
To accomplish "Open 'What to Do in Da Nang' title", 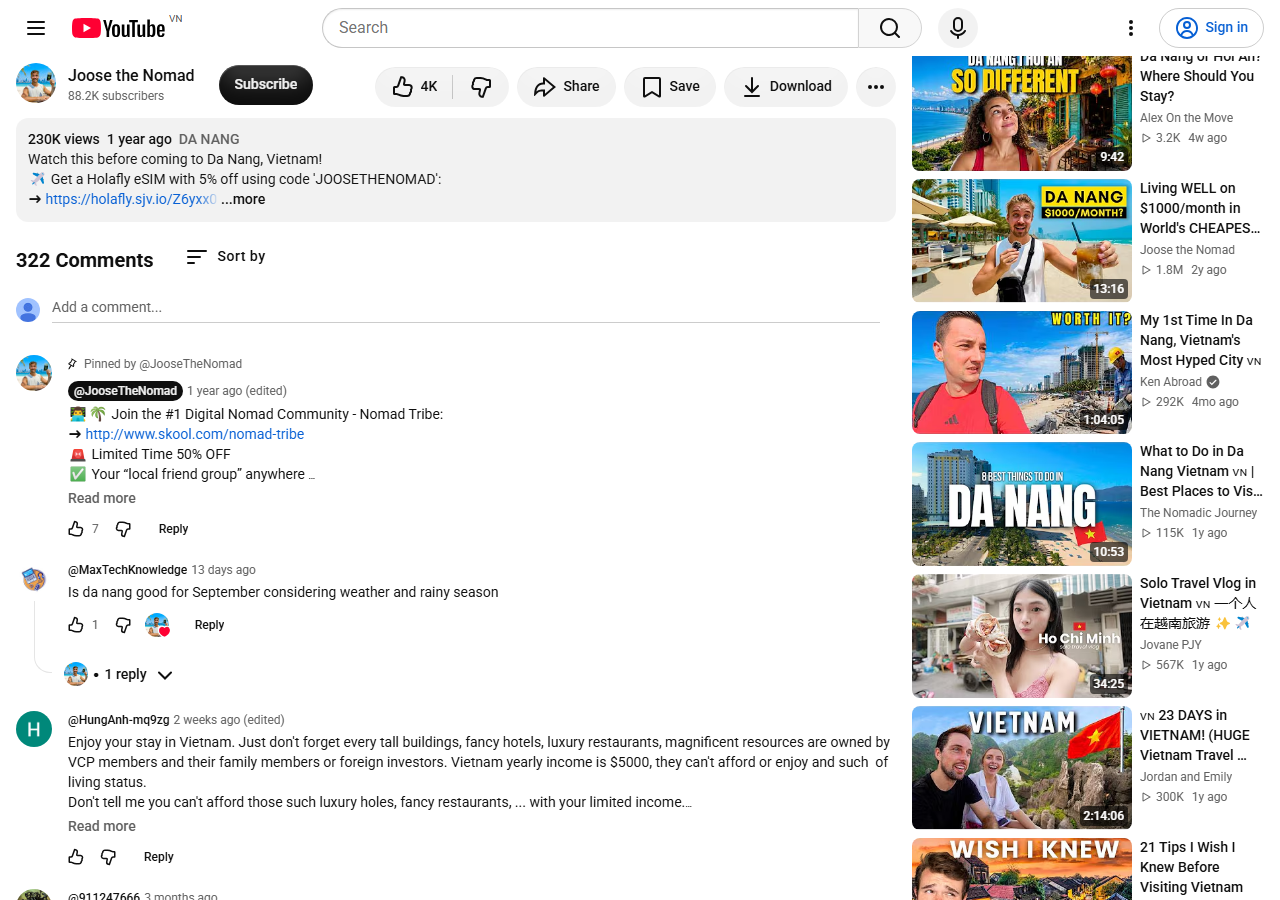I will click(x=1201, y=471).
